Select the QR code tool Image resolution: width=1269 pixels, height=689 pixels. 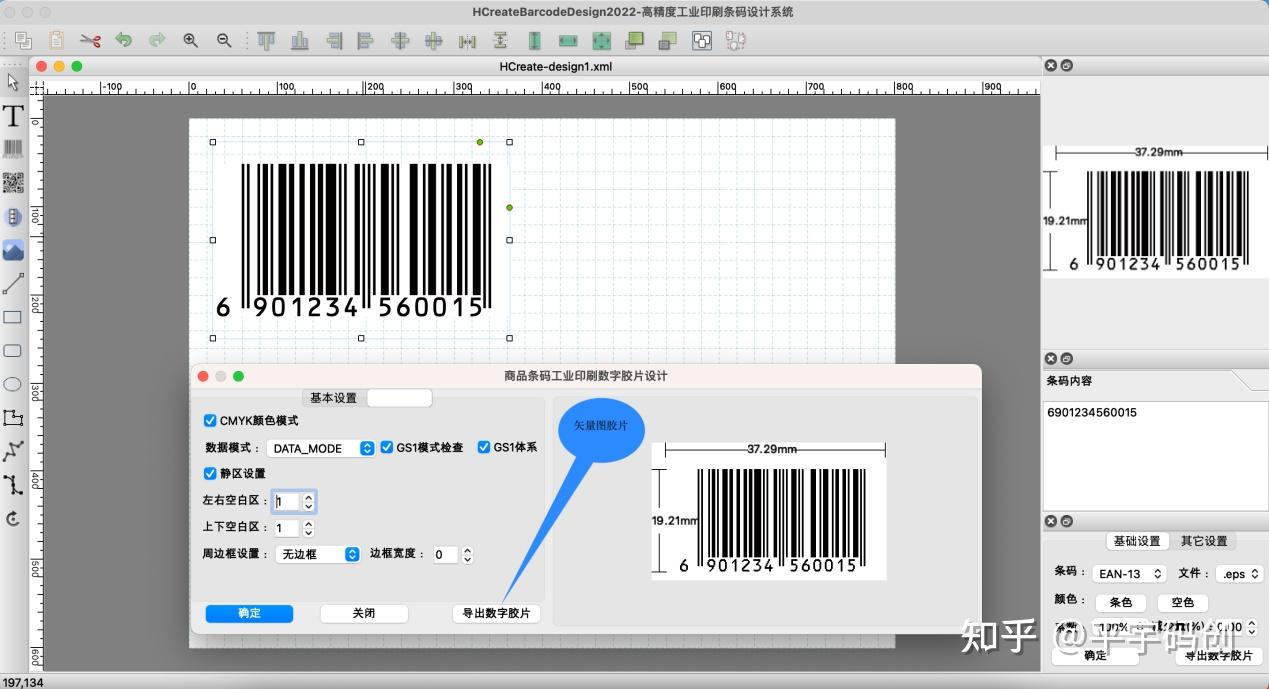13,183
